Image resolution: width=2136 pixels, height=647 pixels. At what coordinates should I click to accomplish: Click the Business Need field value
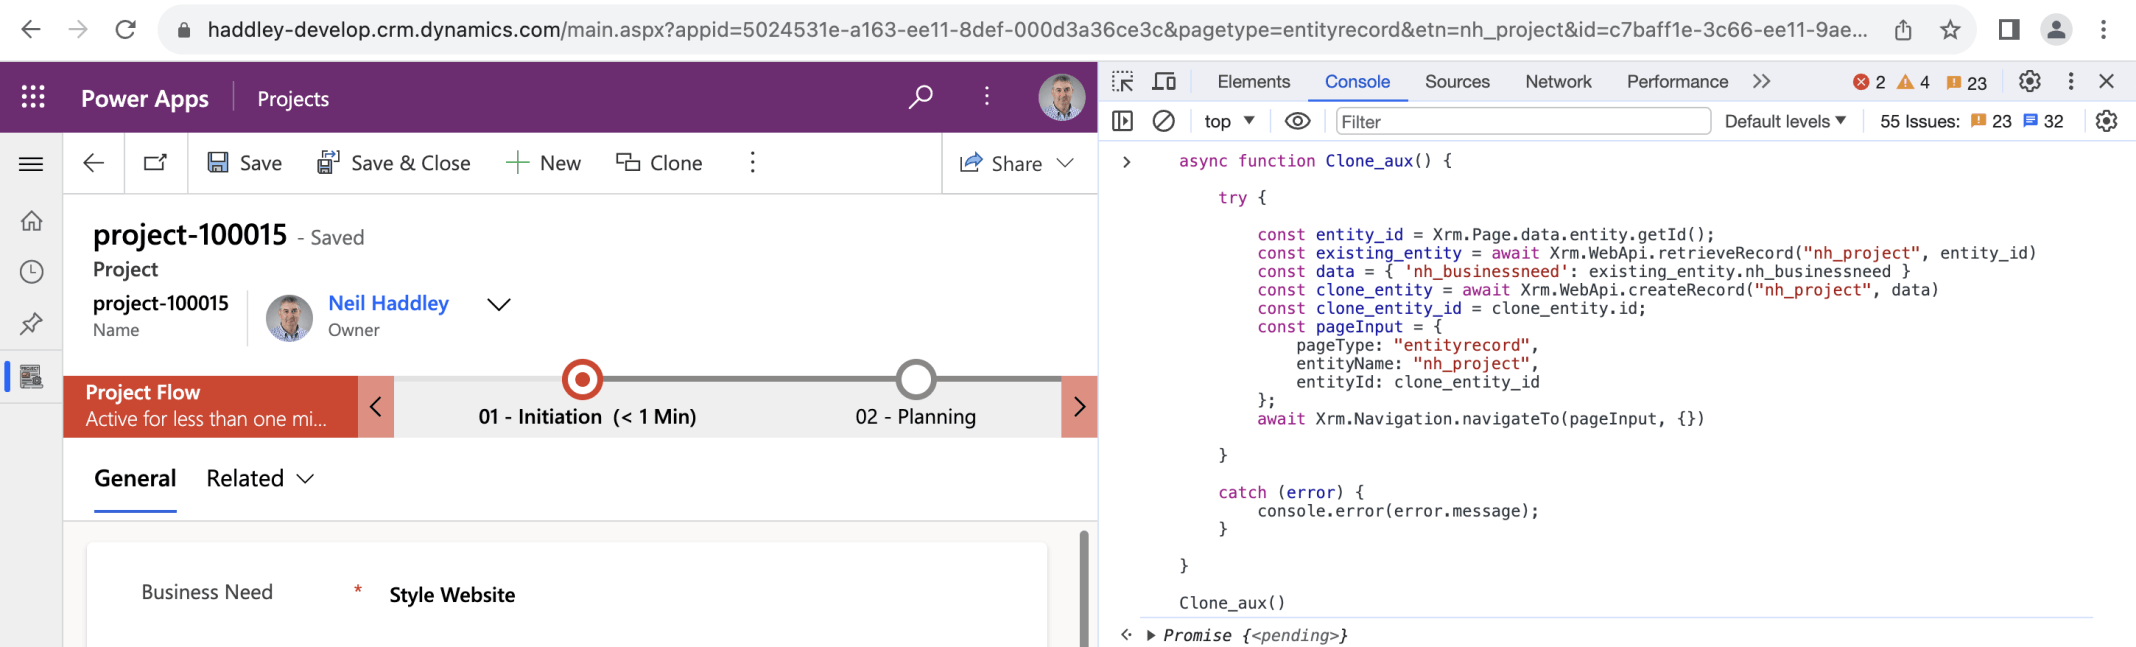452,595
